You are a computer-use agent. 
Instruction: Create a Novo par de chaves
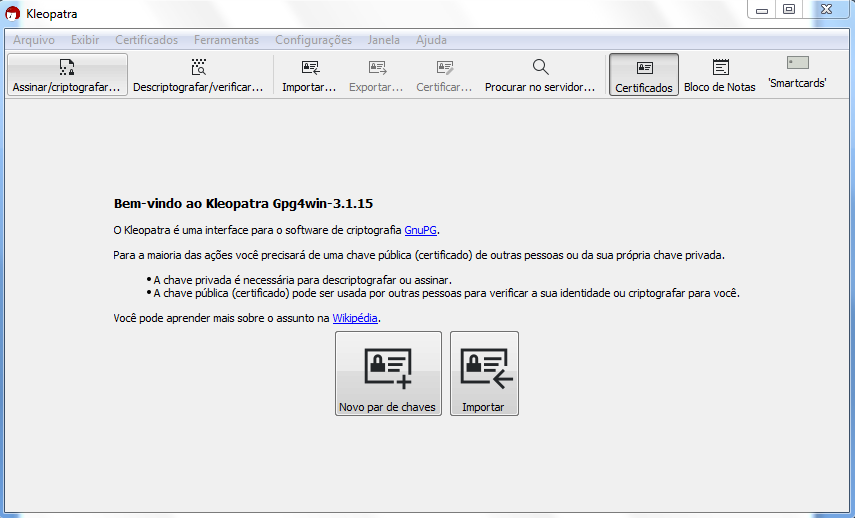(x=388, y=374)
